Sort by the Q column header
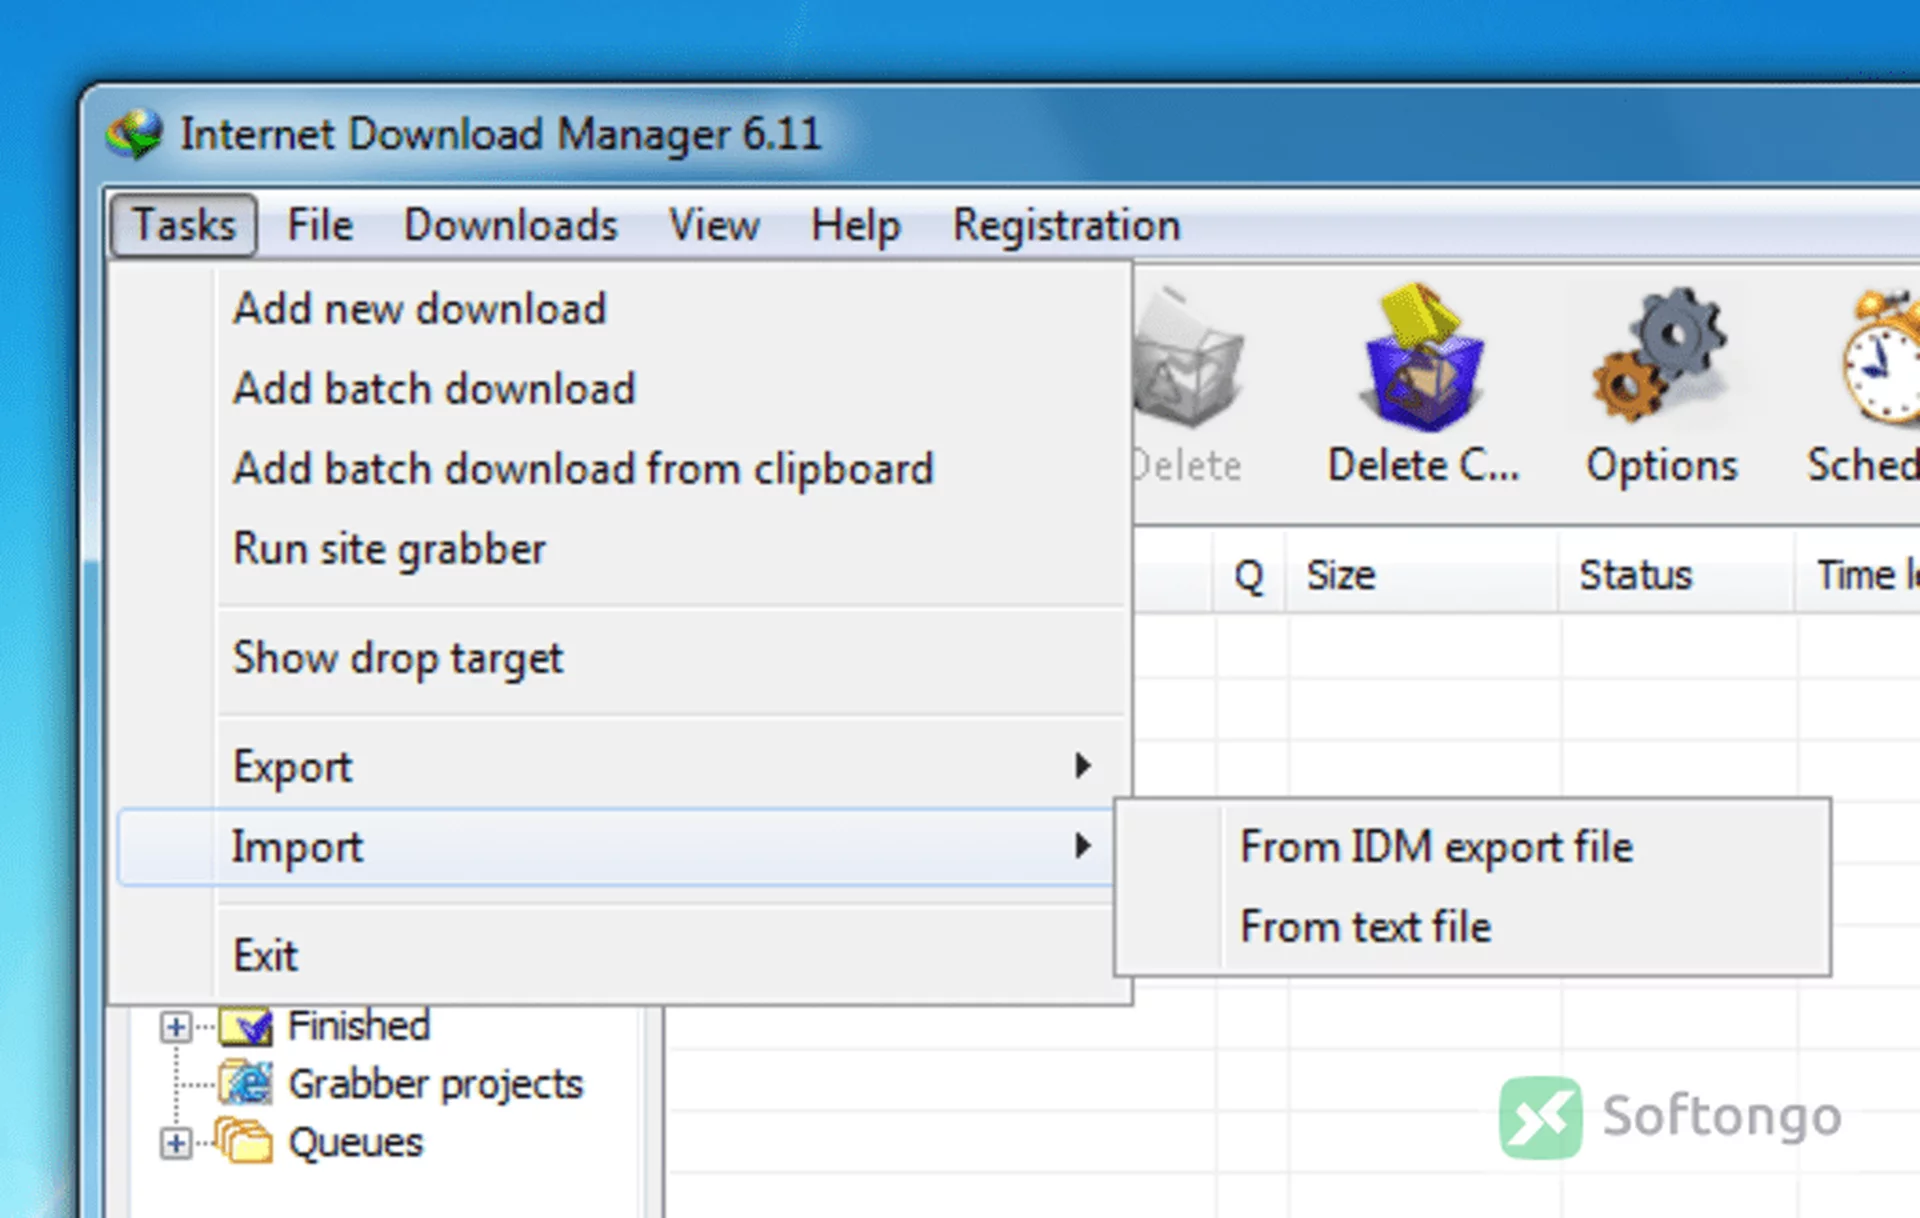This screenshot has width=1920, height=1218. (x=1249, y=575)
